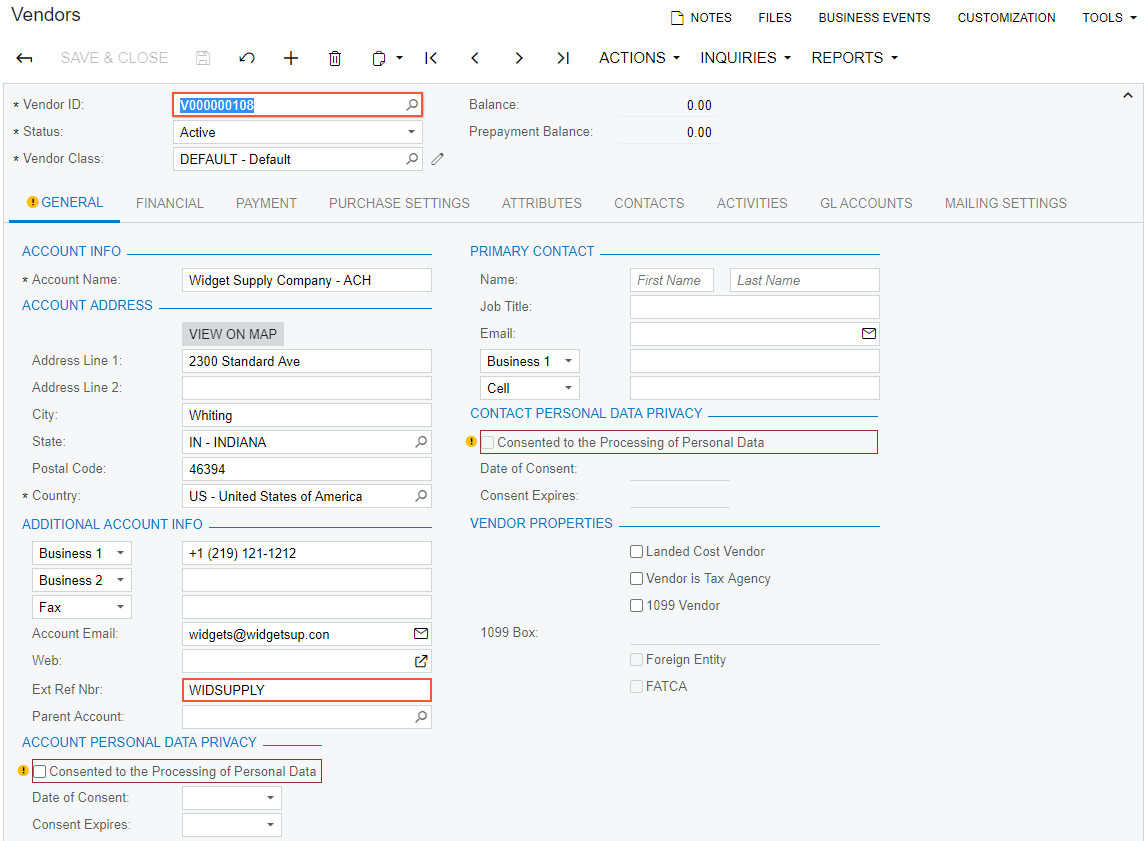Open the Actions dropdown menu
This screenshot has width=1146, height=841.
pos(639,58)
